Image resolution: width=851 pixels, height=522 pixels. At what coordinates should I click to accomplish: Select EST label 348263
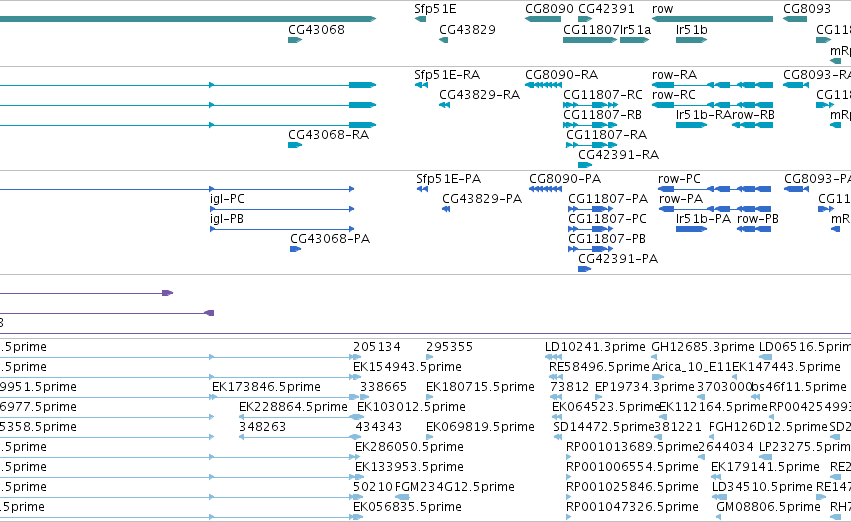(262, 427)
